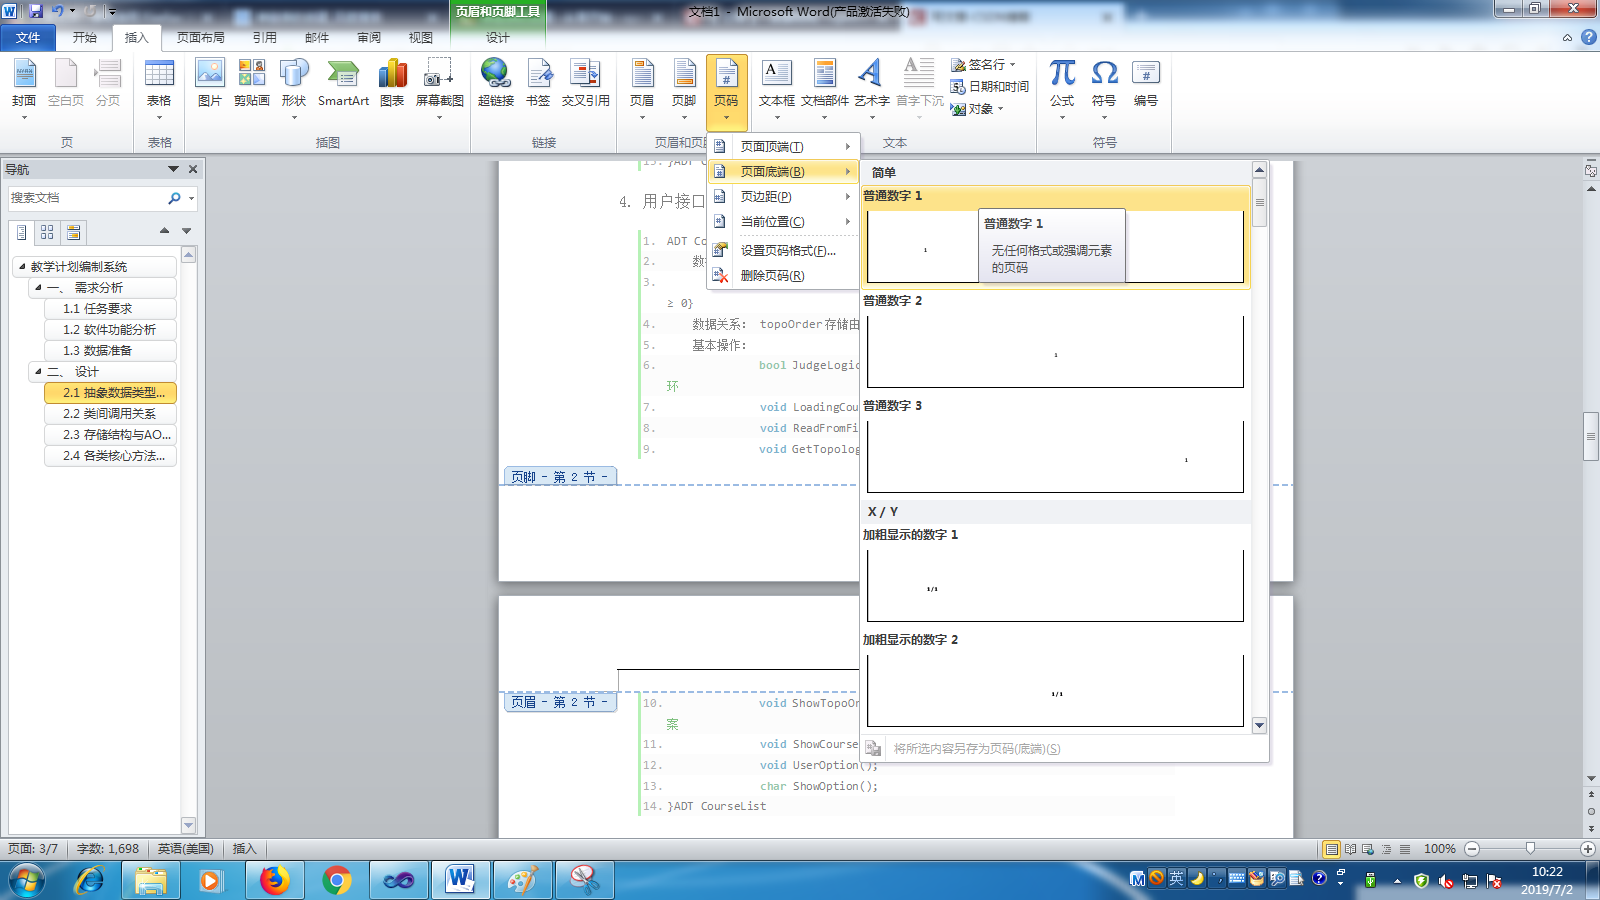
Task: Open the table (表格) insert tool
Action: 159,88
